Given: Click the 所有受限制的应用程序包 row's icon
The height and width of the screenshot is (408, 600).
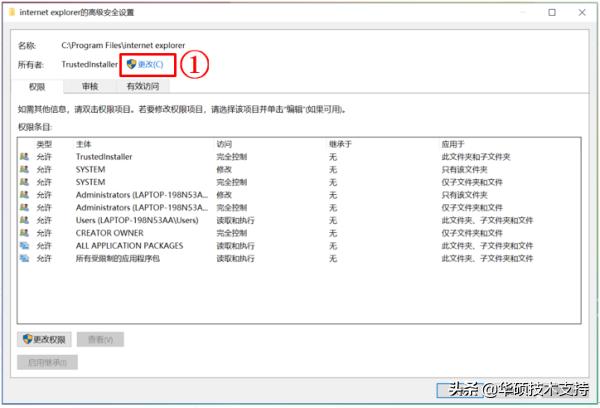Looking at the screenshot, I should point(24,258).
